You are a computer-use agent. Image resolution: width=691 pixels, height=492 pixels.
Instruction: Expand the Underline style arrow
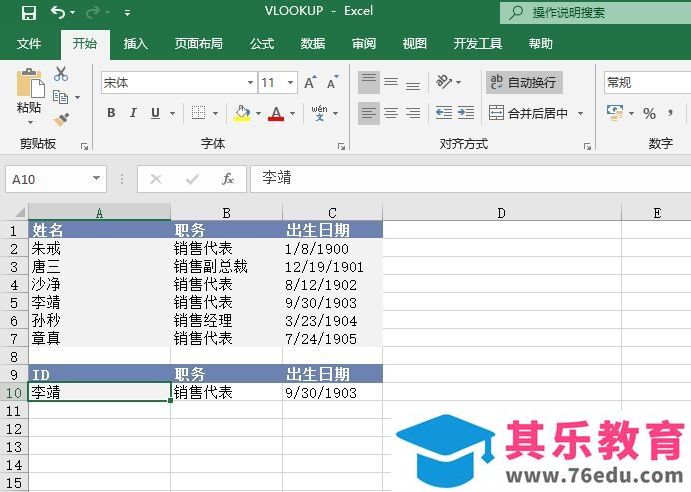point(172,113)
